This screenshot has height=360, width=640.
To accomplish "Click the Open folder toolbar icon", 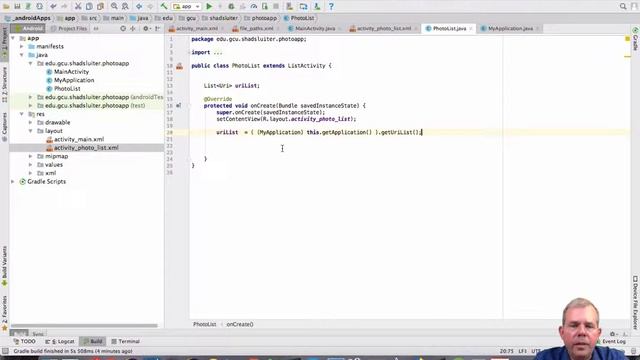I will (6, 7).
